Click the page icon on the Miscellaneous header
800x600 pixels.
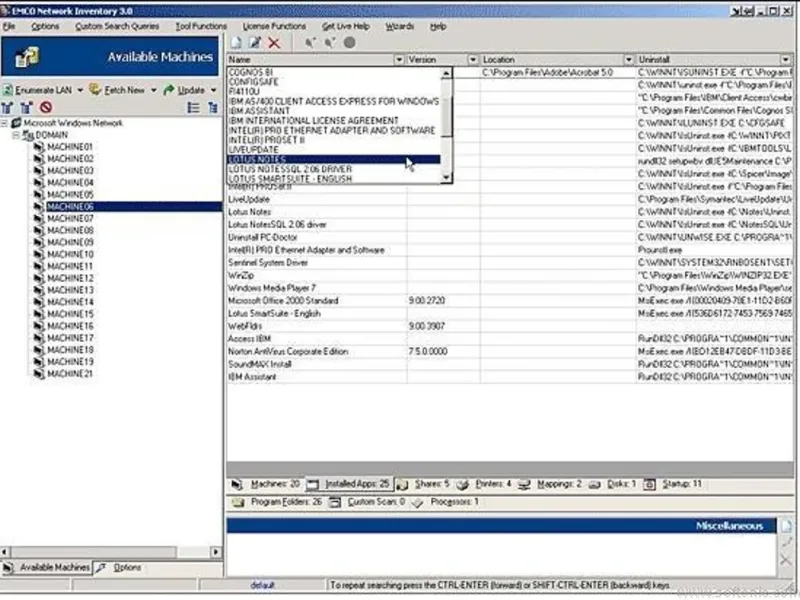coord(786,526)
